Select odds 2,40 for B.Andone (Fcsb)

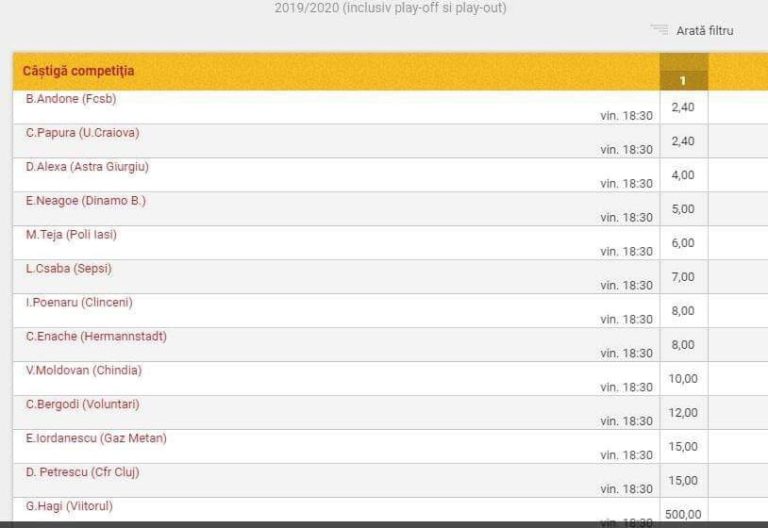(683, 107)
